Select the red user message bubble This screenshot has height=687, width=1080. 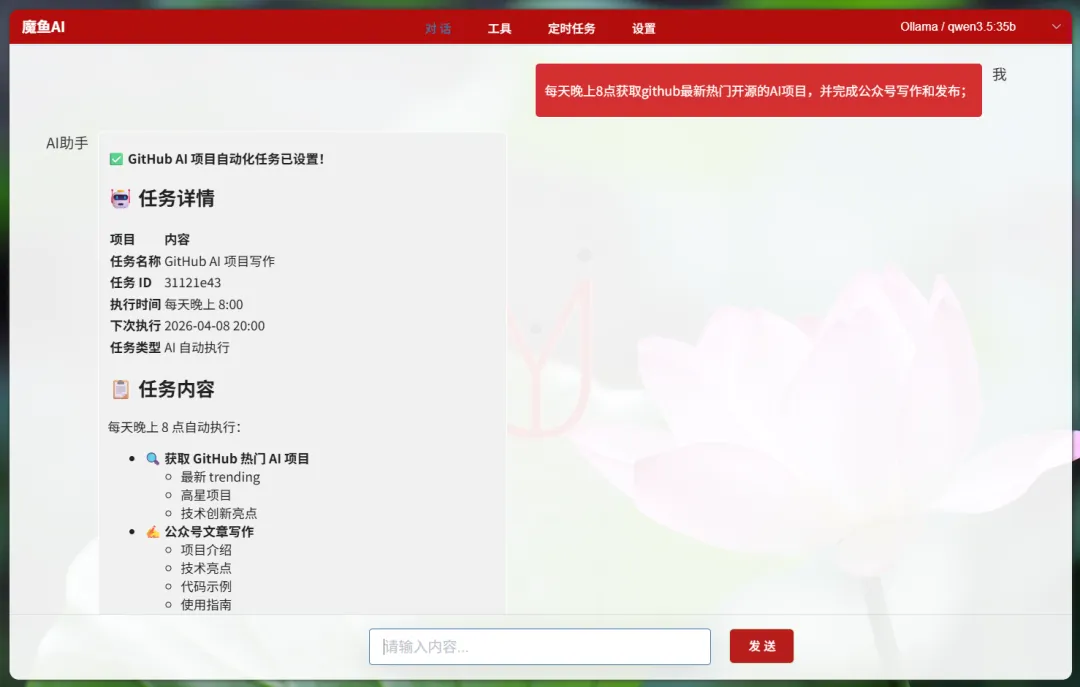(x=758, y=90)
